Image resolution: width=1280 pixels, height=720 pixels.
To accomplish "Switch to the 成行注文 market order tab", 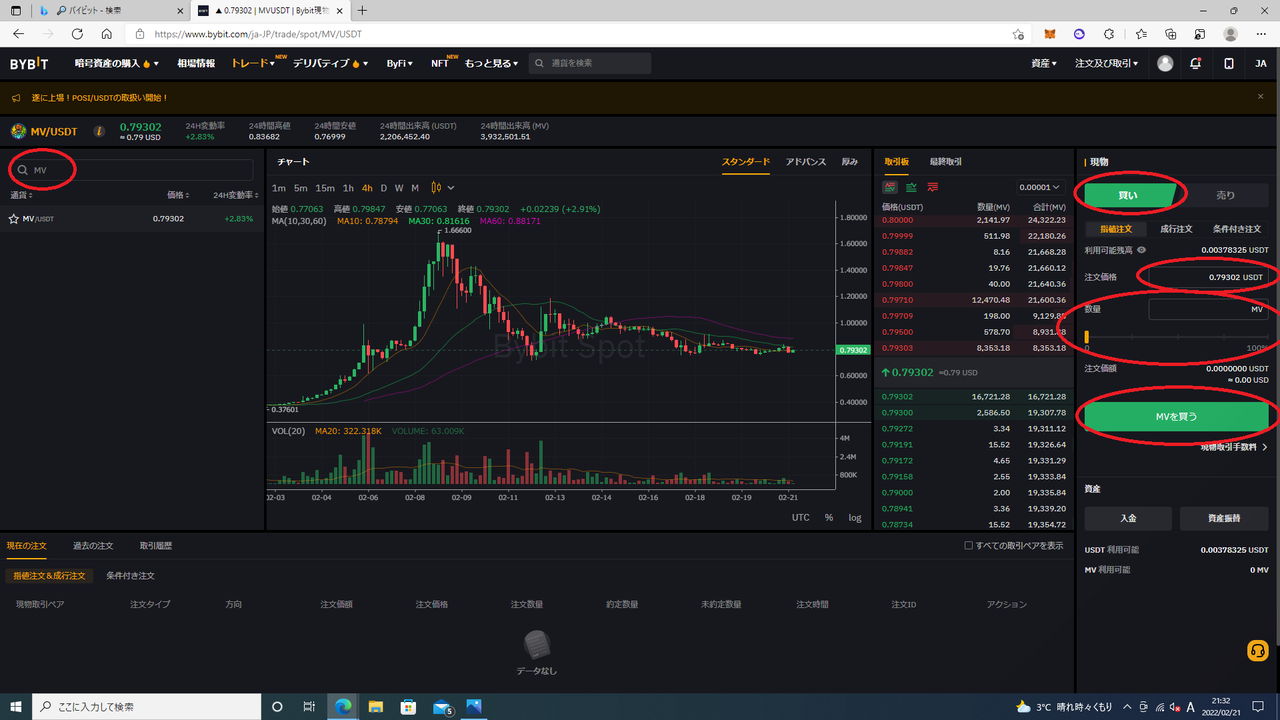I will point(1176,229).
